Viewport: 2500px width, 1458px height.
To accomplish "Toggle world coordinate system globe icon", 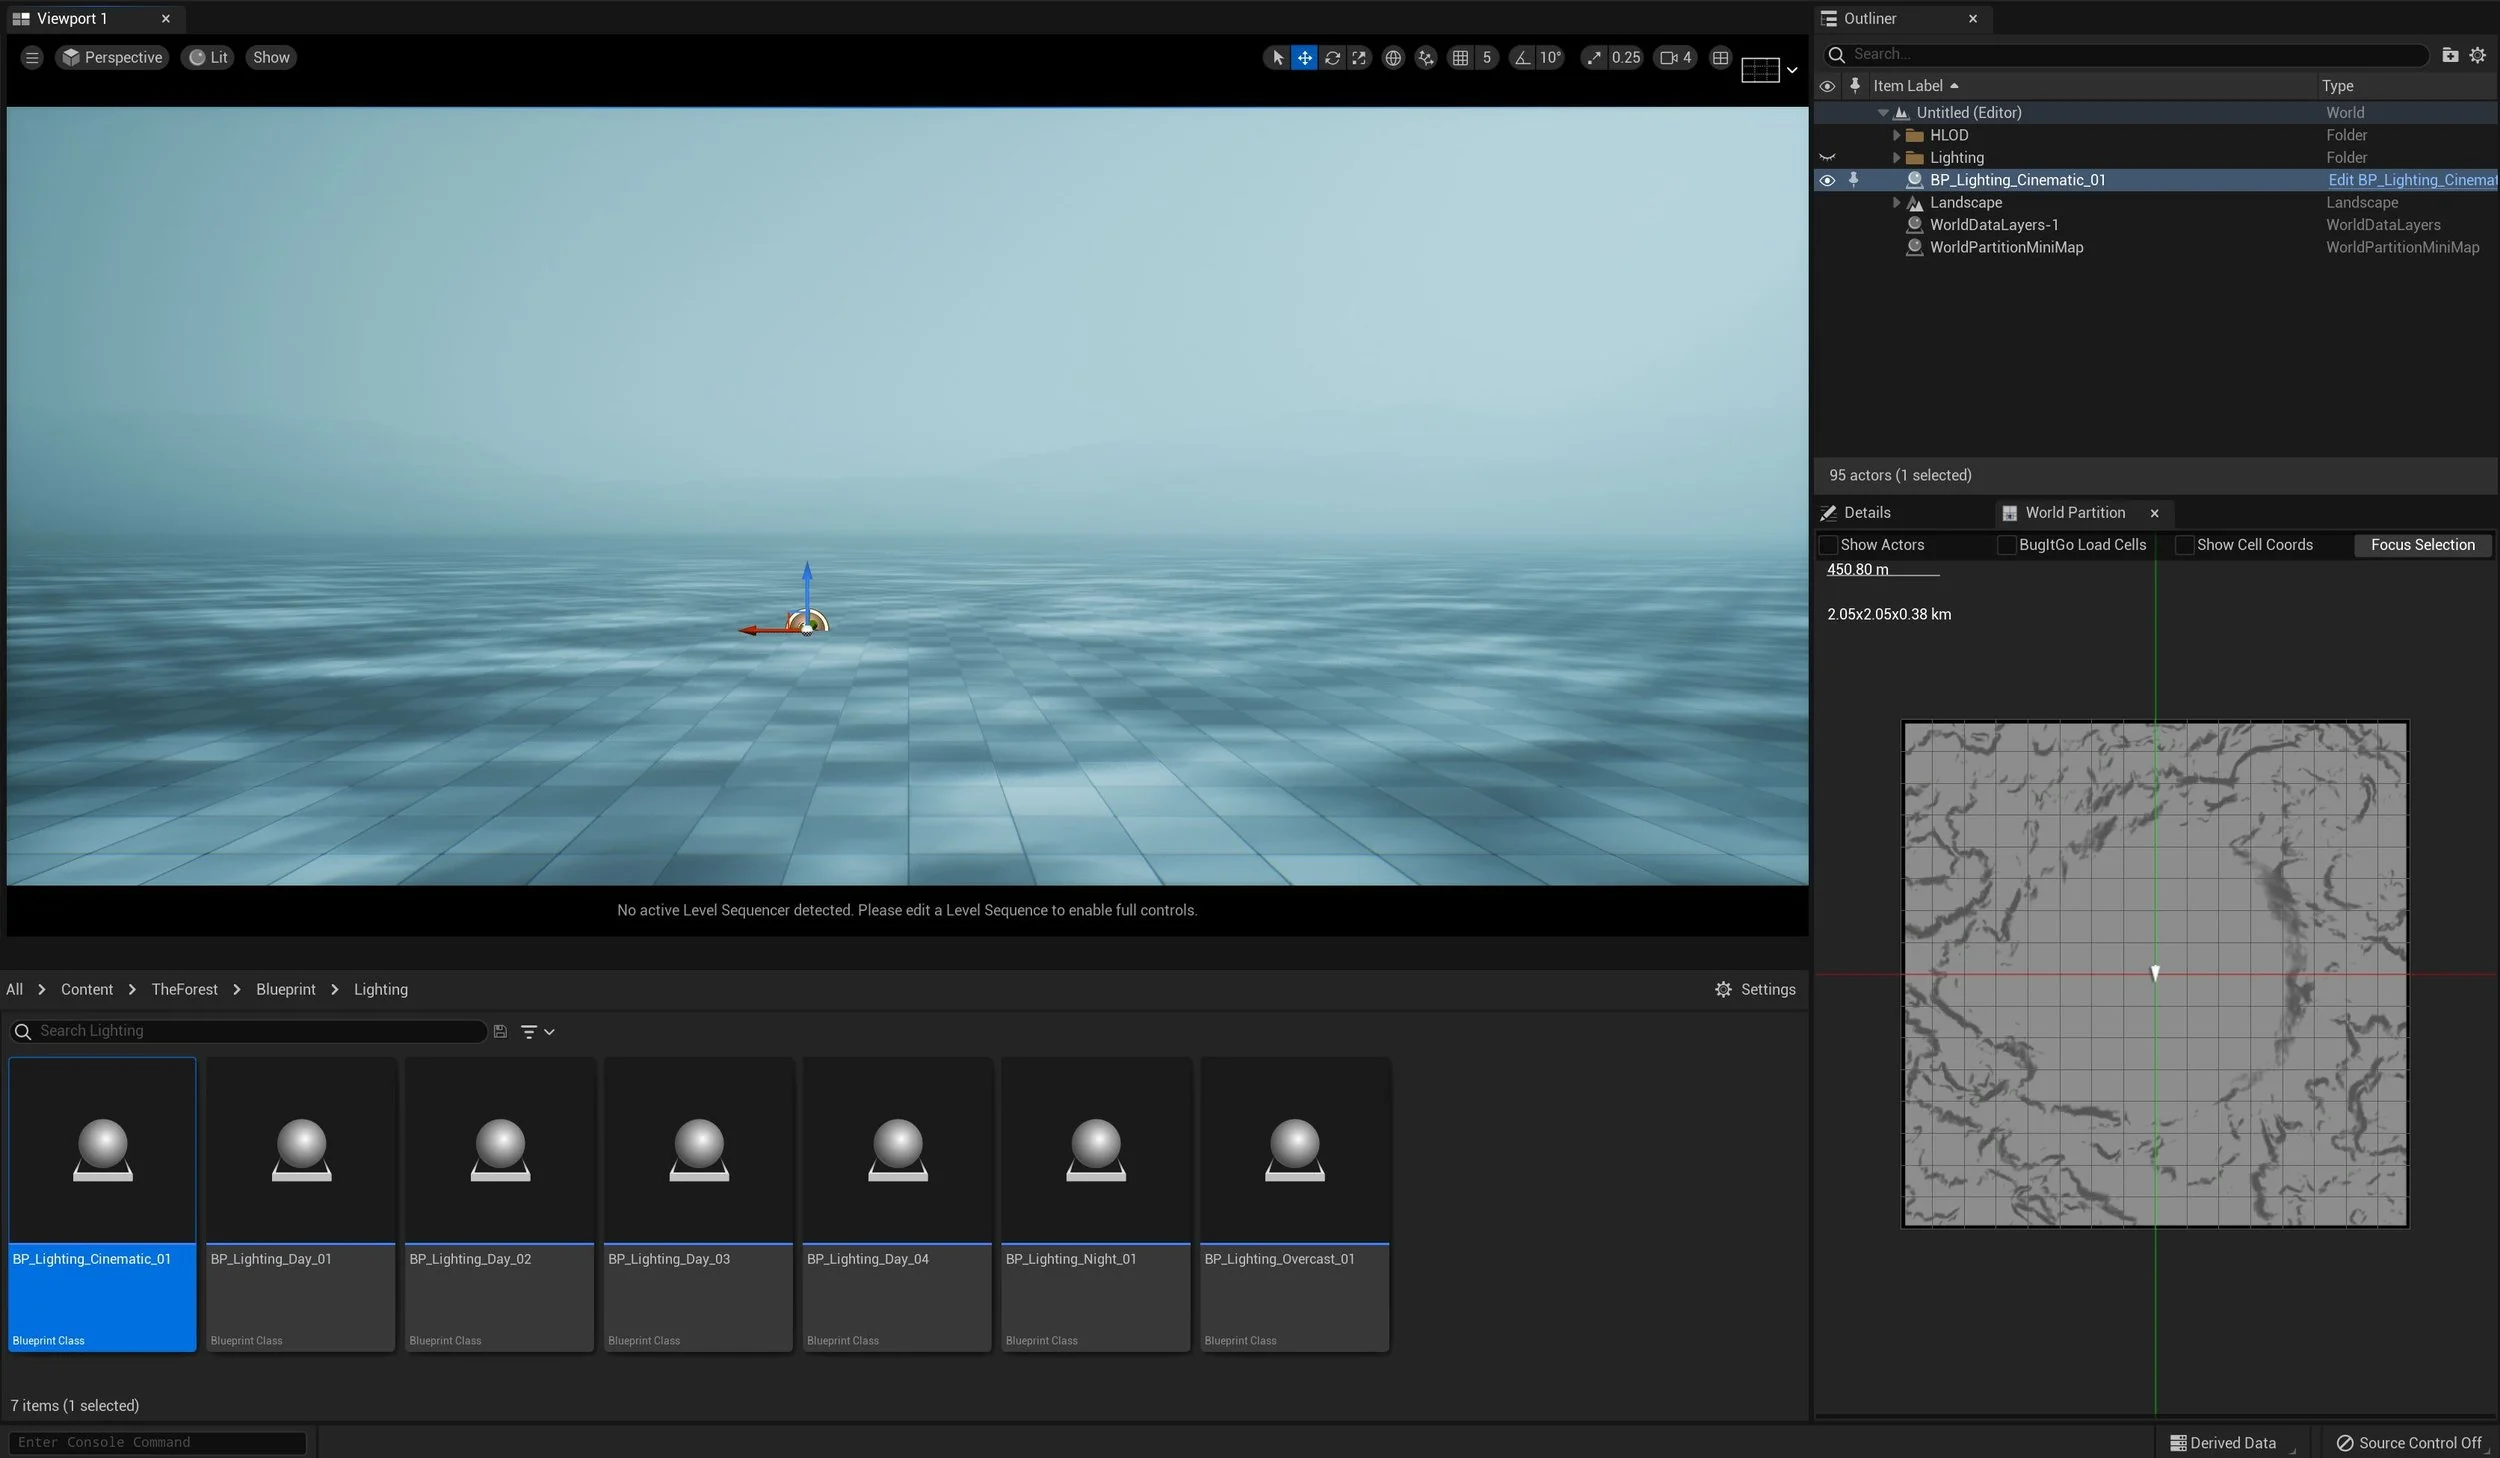I will point(1392,58).
